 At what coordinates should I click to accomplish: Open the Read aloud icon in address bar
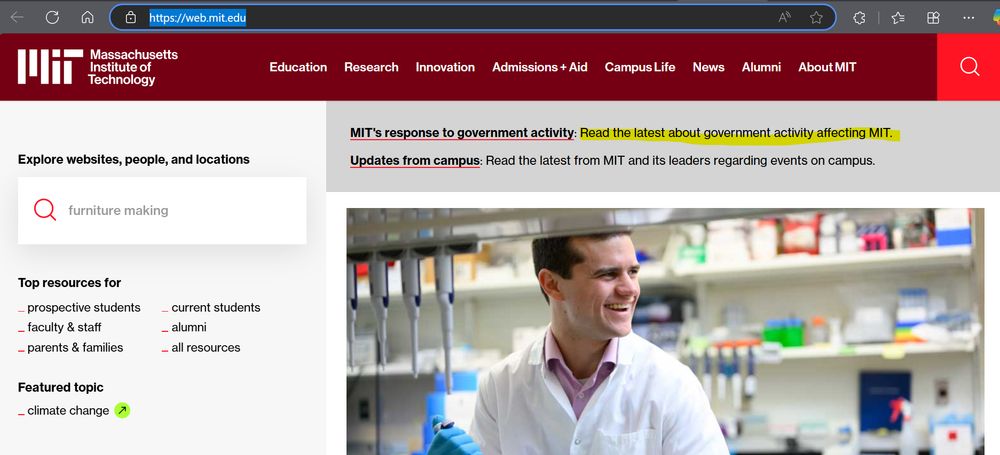(785, 18)
